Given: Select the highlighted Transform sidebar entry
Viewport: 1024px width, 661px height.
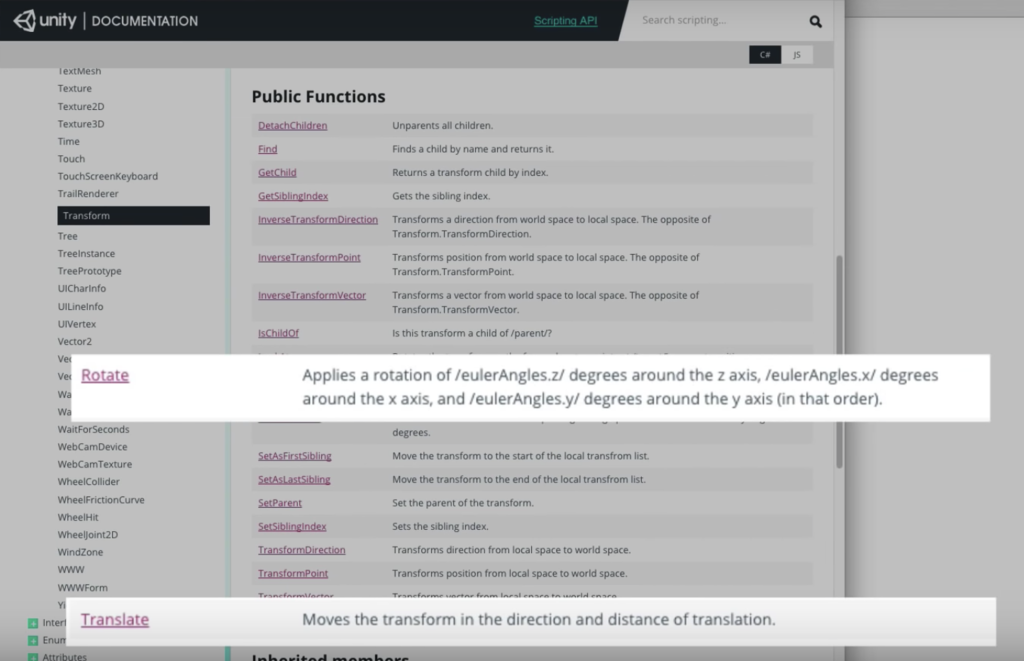Looking at the screenshot, I should tap(133, 216).
